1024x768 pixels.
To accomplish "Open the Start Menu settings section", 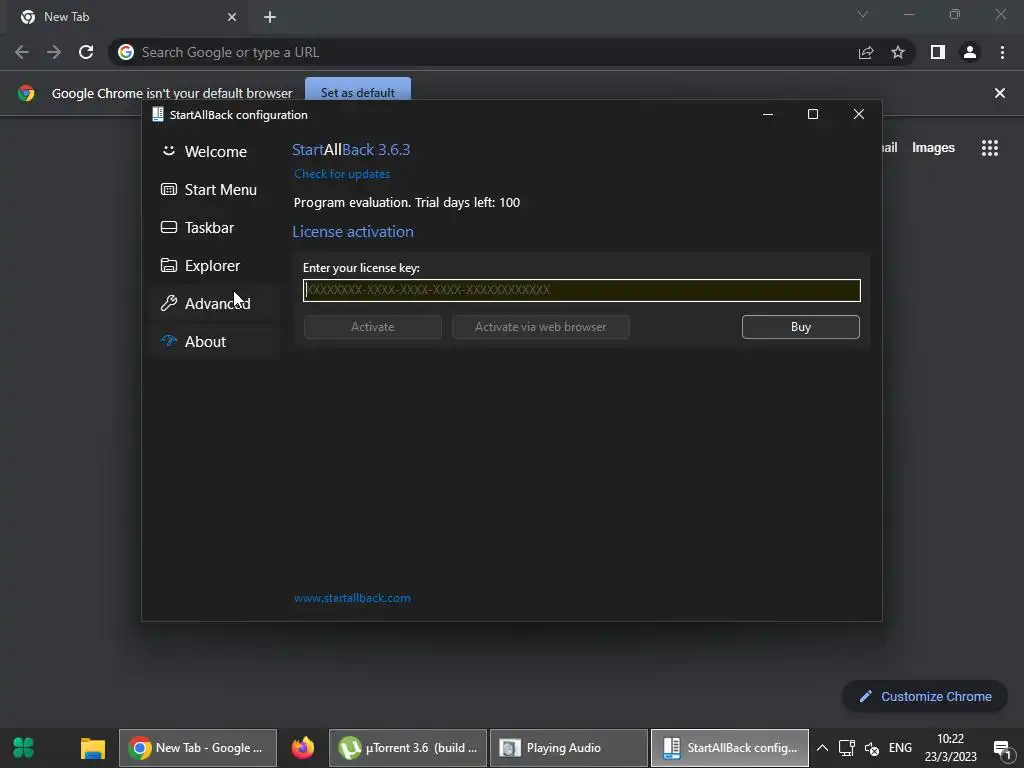I will click(216, 189).
